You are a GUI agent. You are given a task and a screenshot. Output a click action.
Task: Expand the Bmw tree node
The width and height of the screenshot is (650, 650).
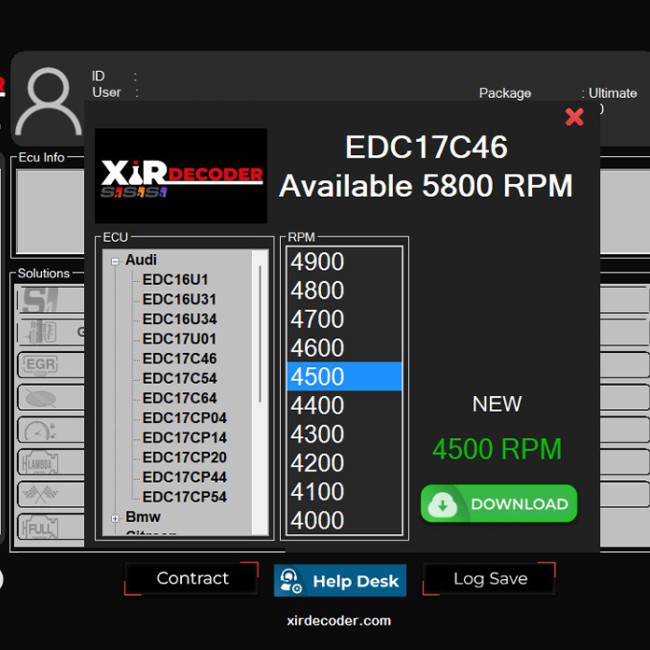tap(115, 518)
